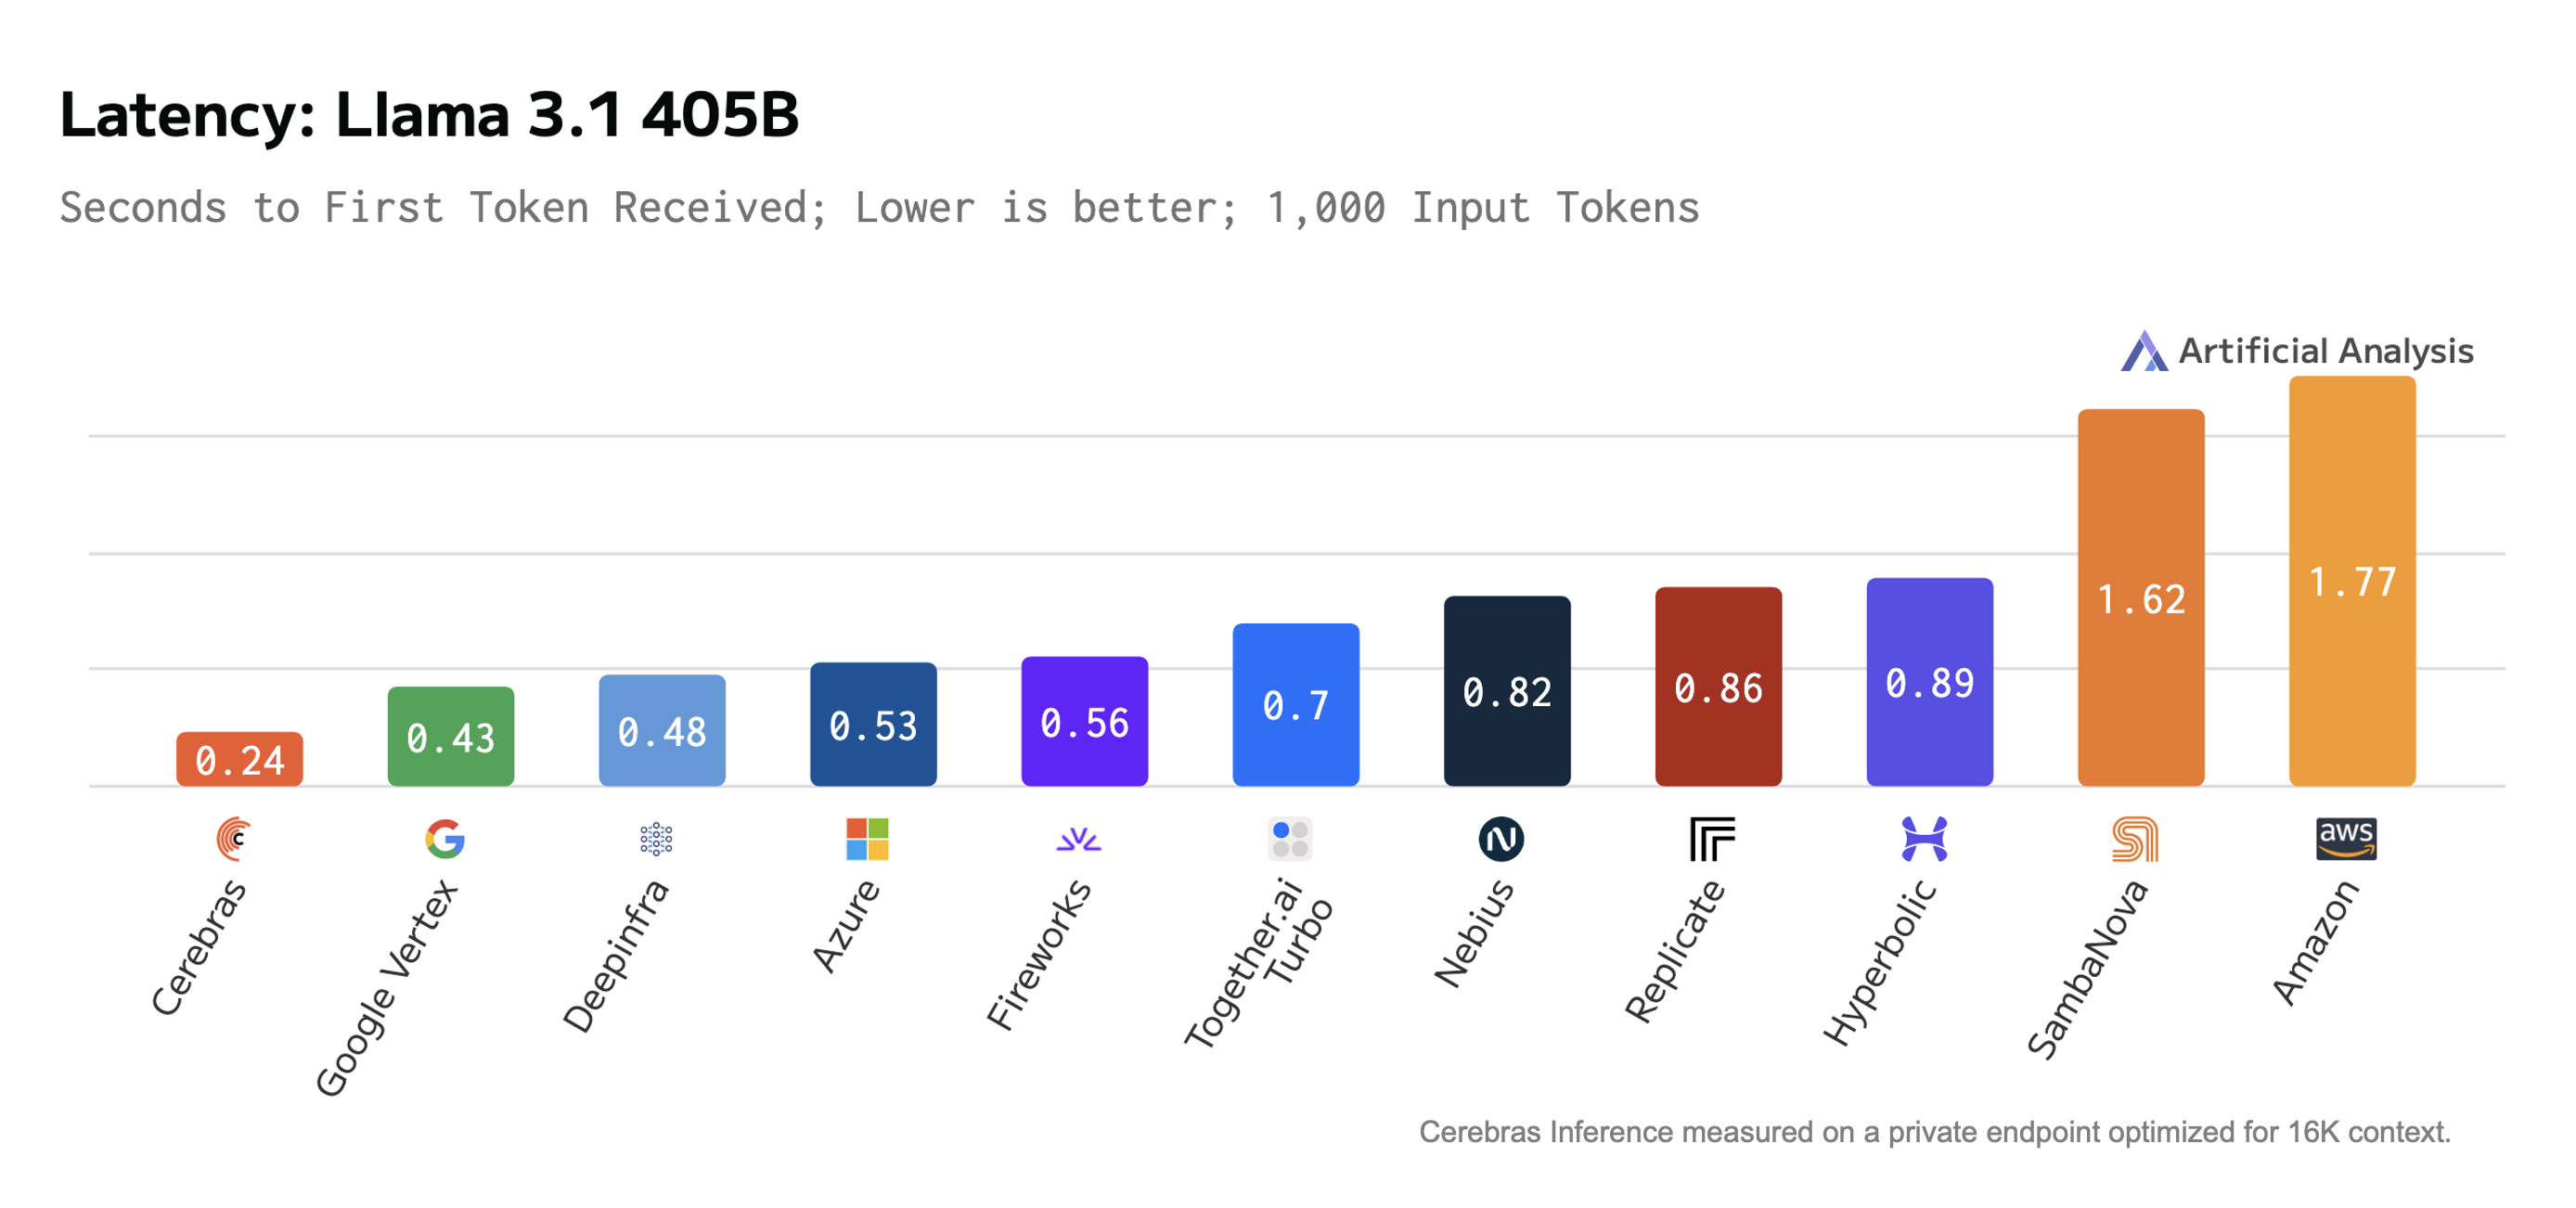Click the Cerebras logo icon

[234, 838]
